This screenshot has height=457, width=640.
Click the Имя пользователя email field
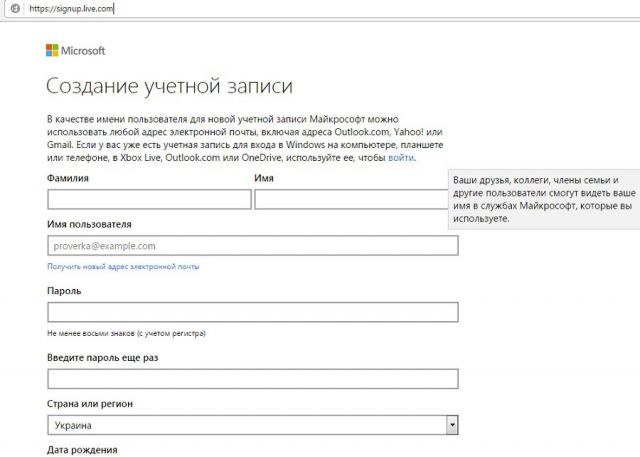click(x=253, y=246)
